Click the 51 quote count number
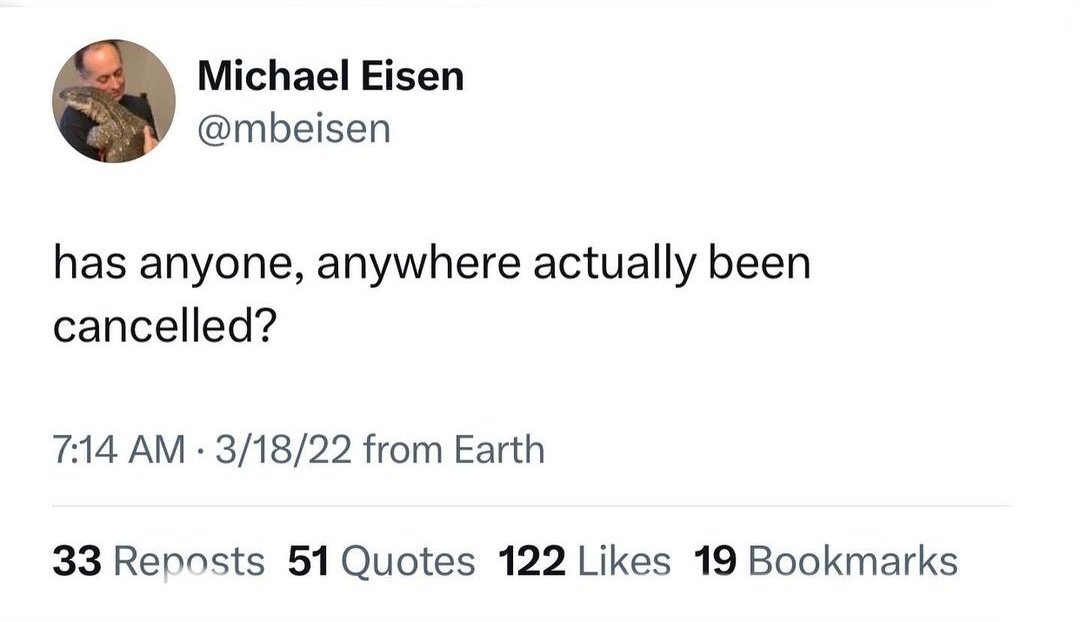 (310, 561)
